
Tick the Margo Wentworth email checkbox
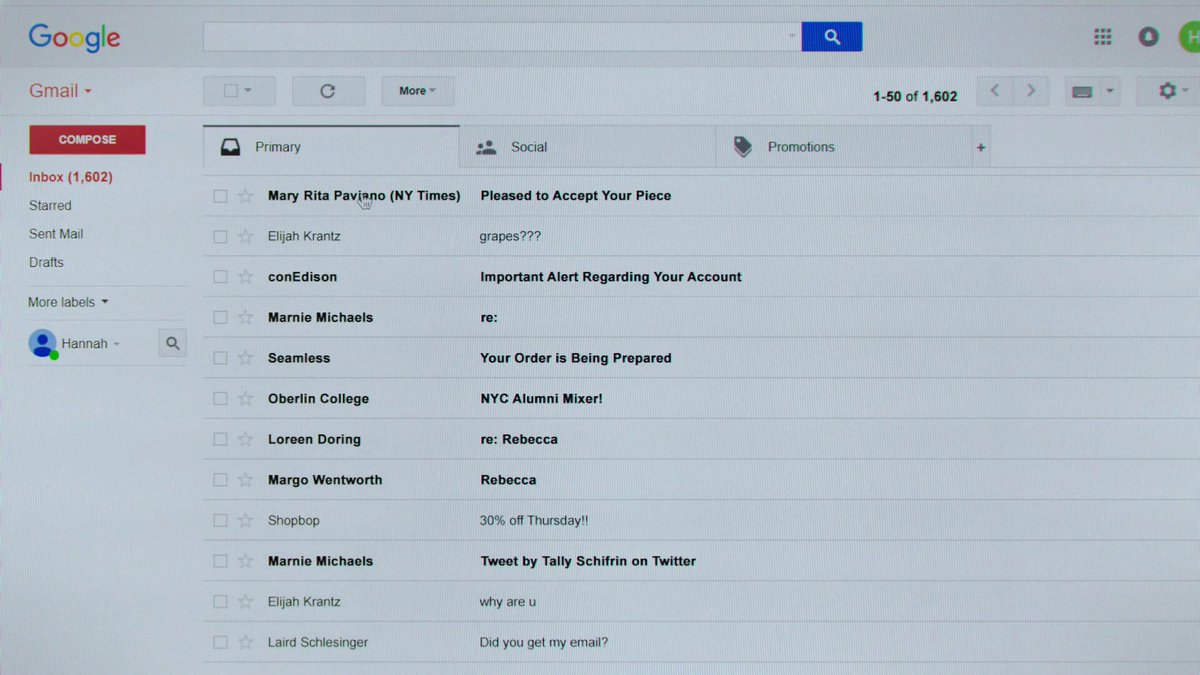coord(220,480)
